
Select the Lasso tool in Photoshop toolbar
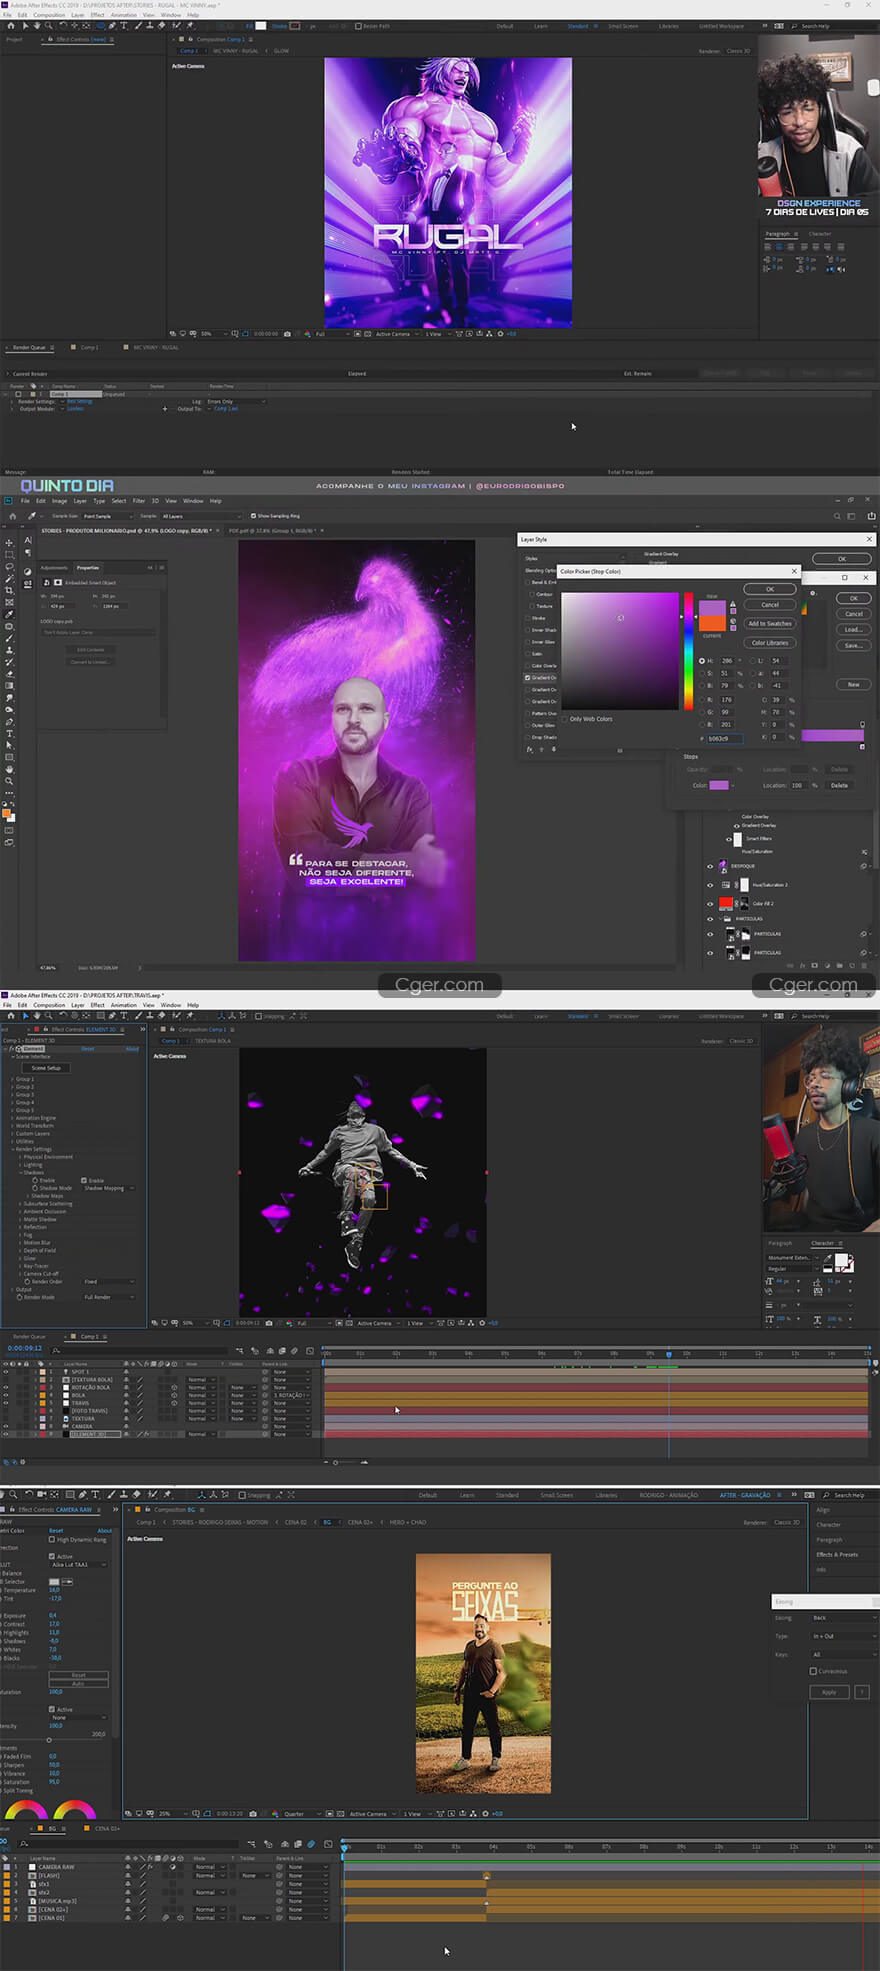point(9,567)
